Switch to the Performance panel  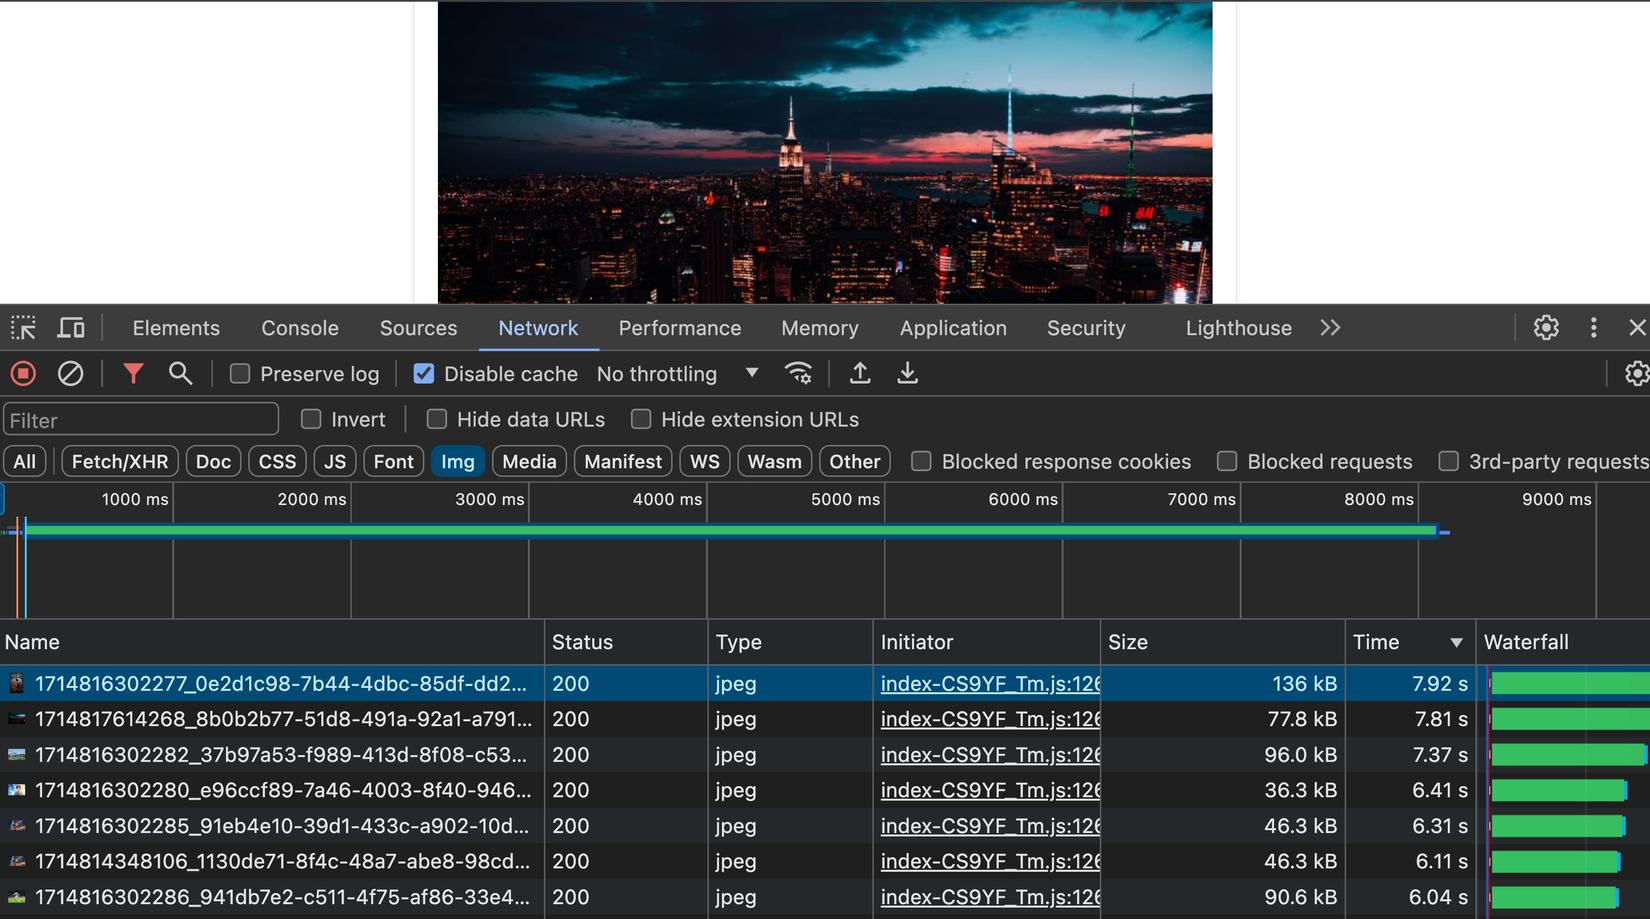coord(679,327)
